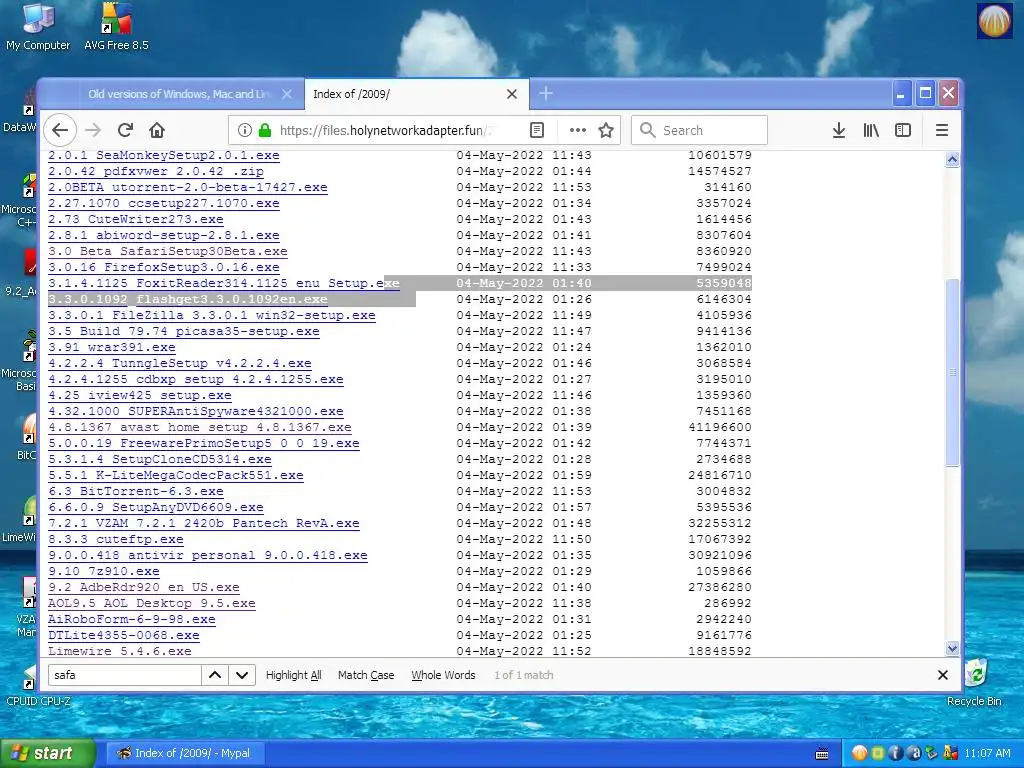
Task: Download SafariSetup30Beta.exe link
Action: coord(168,251)
